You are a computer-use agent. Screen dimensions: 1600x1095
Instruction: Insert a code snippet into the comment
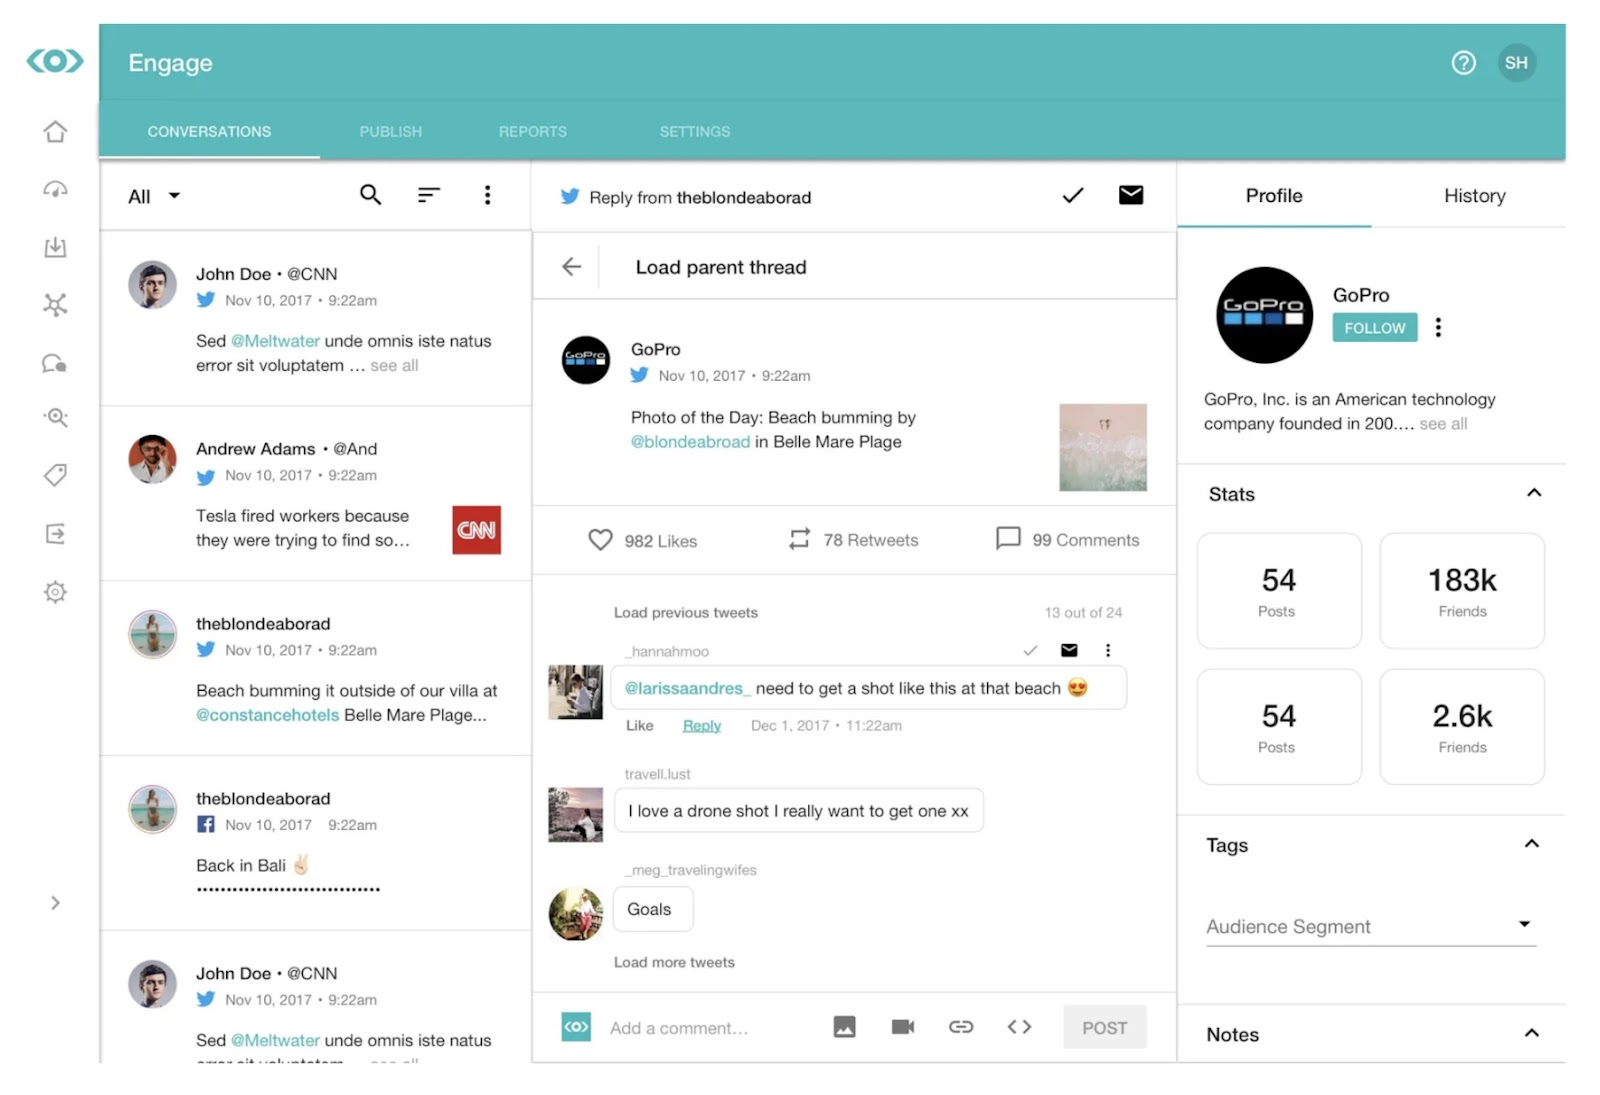1019,1027
